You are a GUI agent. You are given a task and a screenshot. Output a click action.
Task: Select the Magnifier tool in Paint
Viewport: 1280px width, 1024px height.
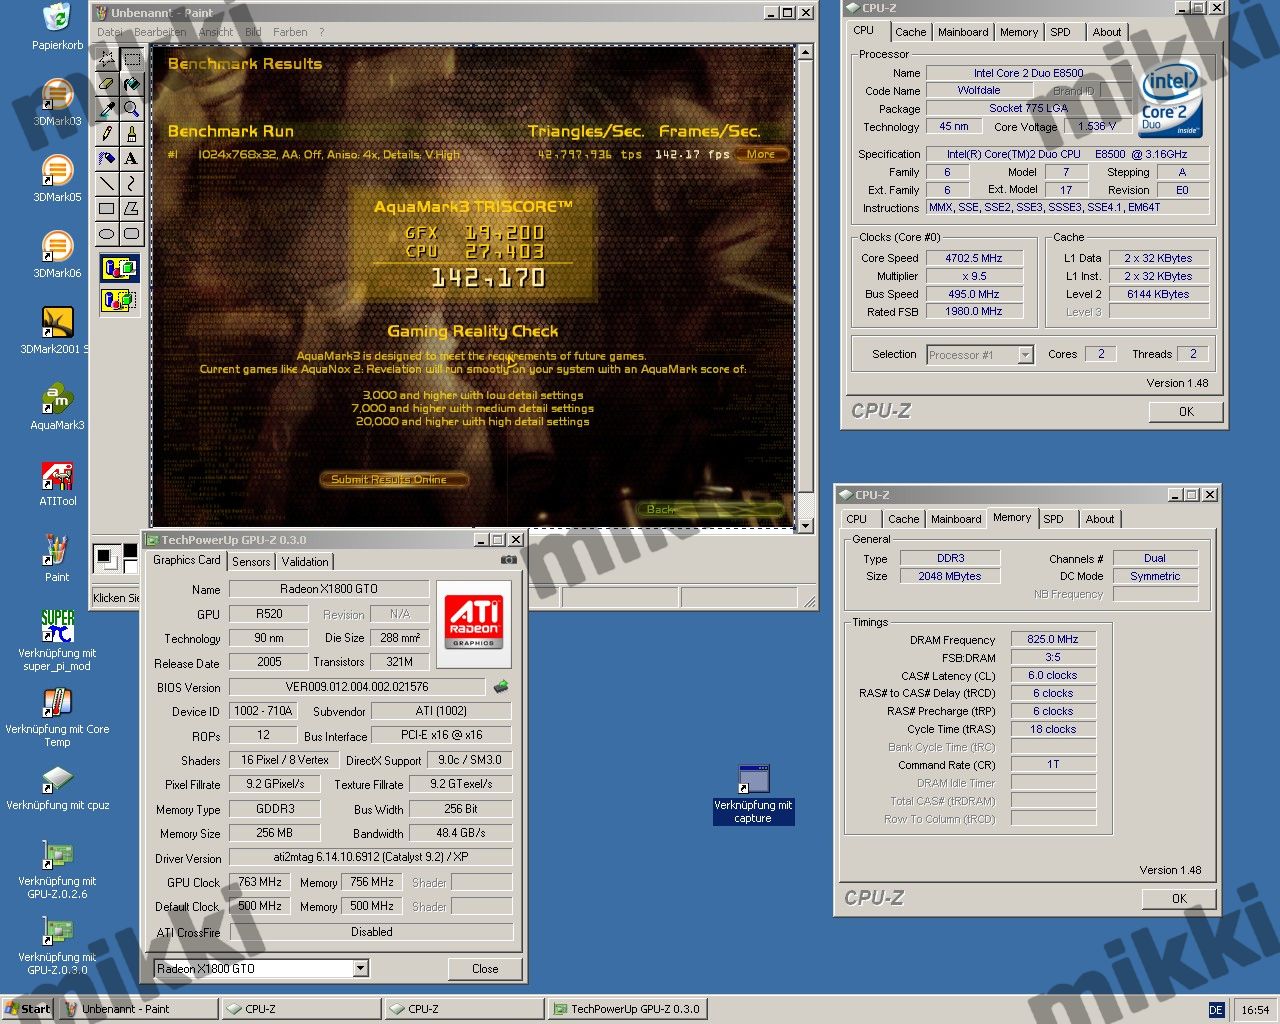tap(132, 109)
